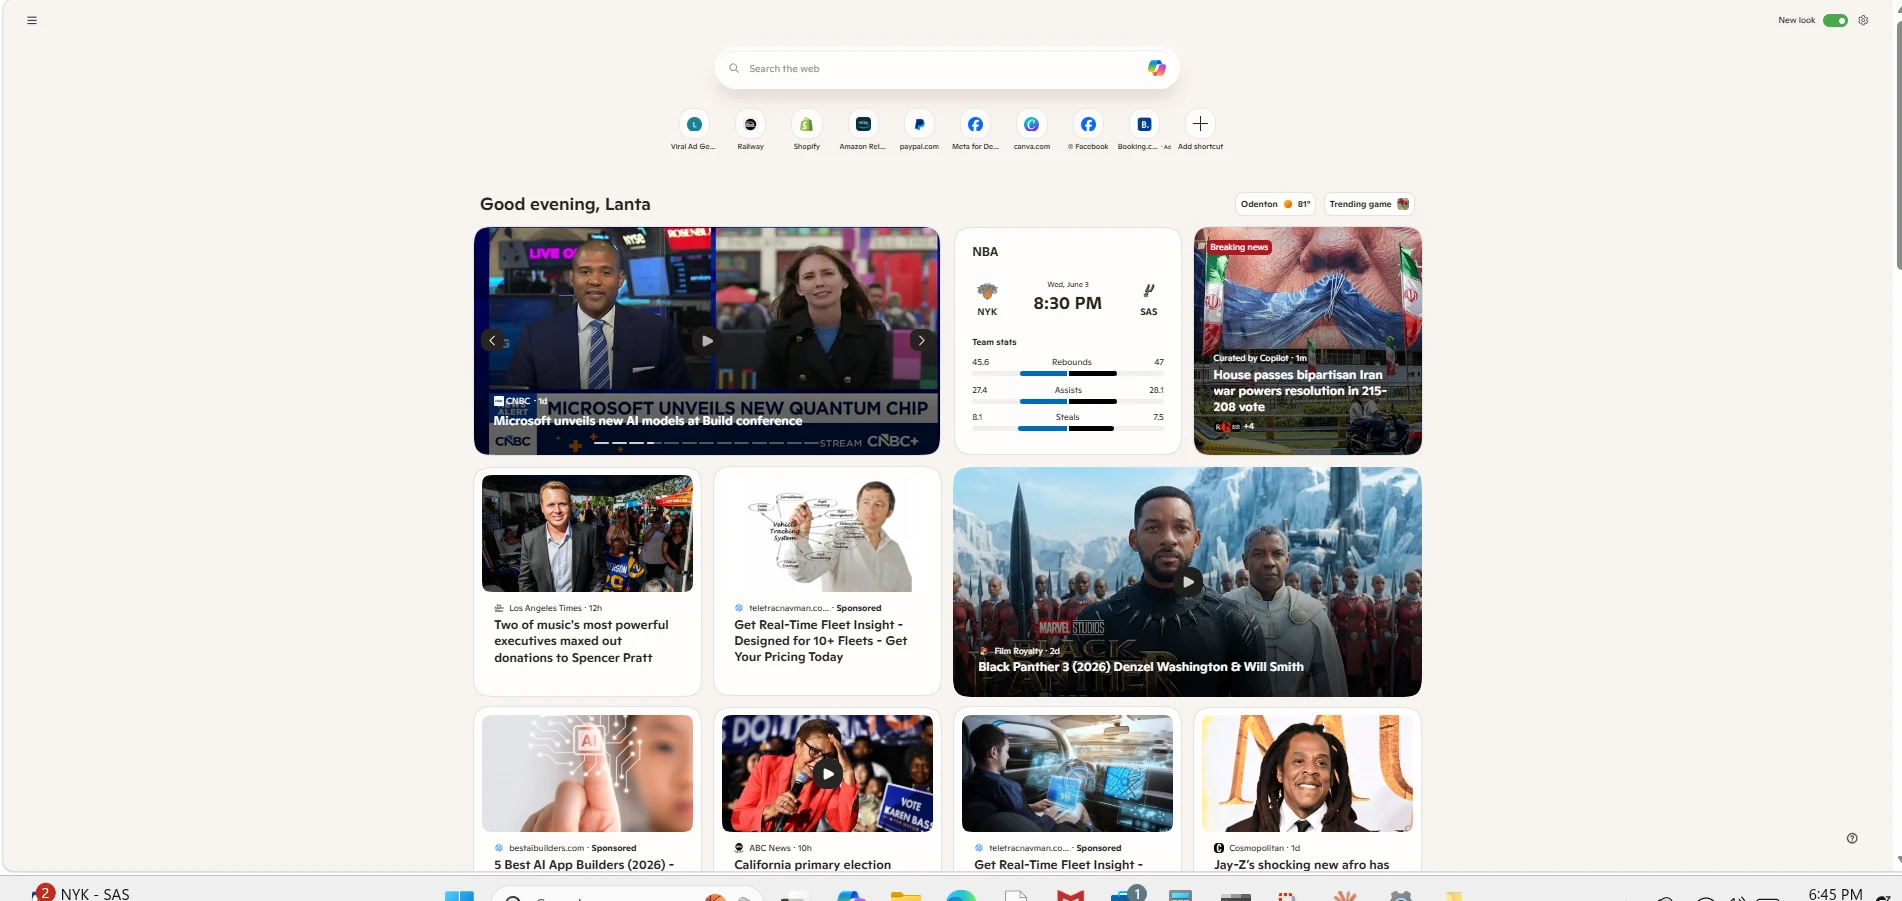Click the +4 sources icons on Iran story
1902x901 pixels.
coord(1234,426)
